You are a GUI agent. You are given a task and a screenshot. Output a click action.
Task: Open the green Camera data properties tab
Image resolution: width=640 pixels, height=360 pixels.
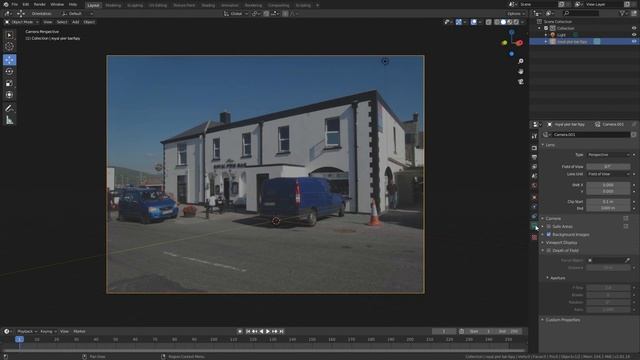click(x=534, y=226)
